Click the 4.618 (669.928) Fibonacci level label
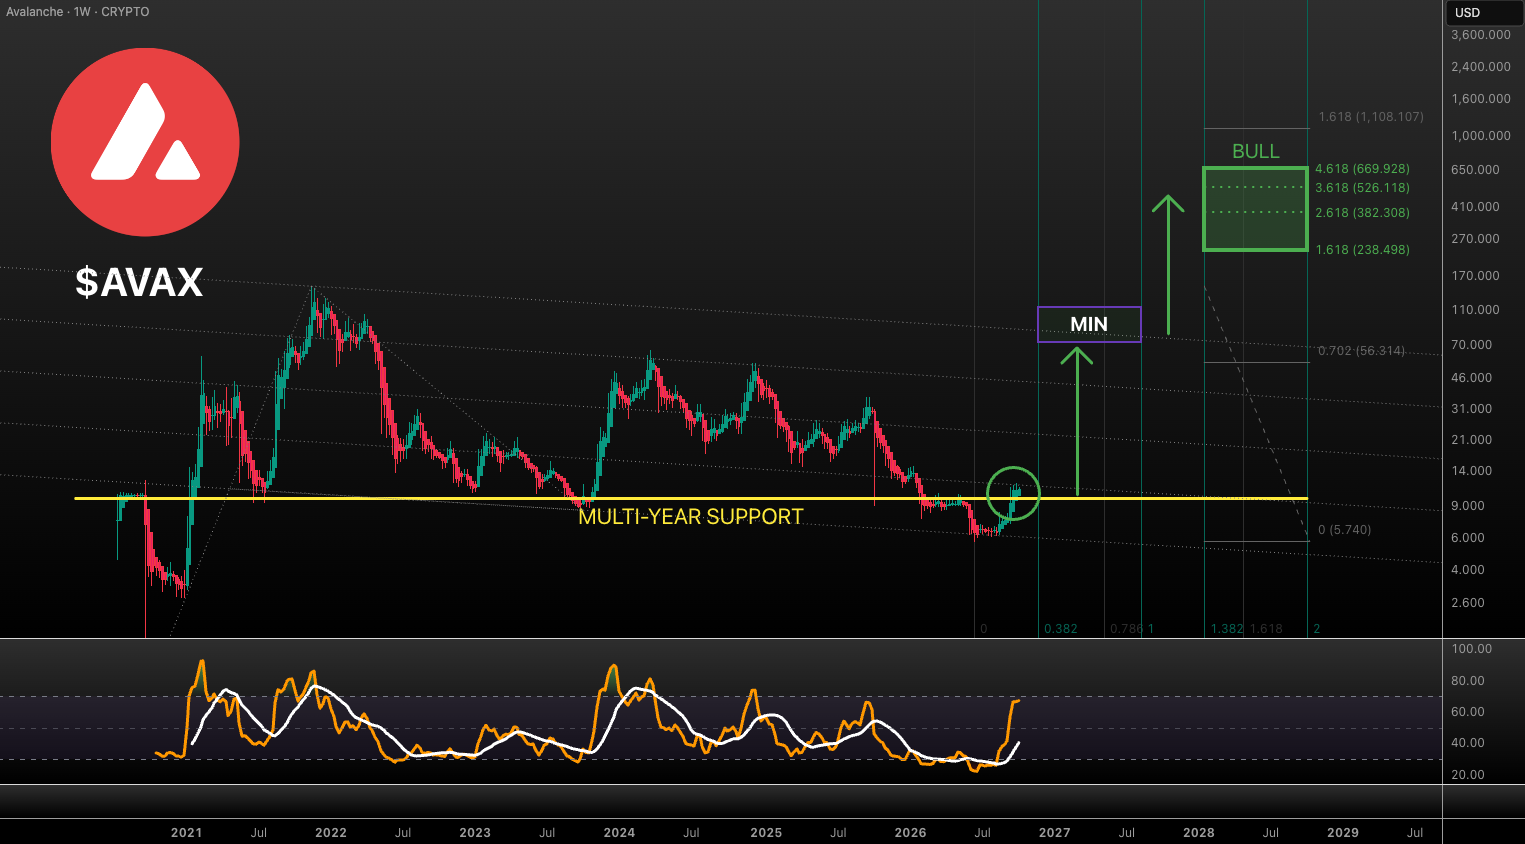1525x844 pixels. pos(1362,169)
